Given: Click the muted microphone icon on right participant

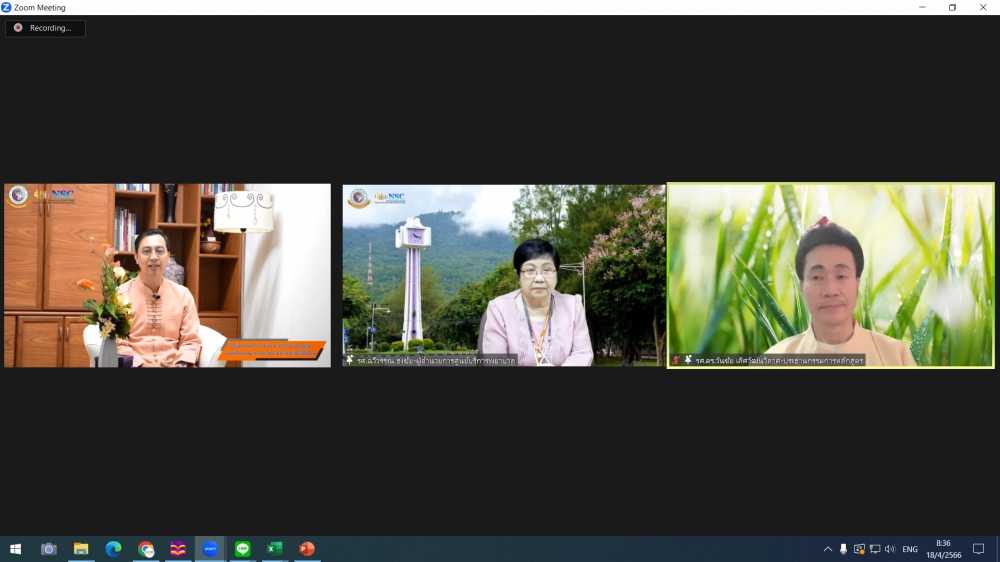Looking at the screenshot, I should point(676,360).
